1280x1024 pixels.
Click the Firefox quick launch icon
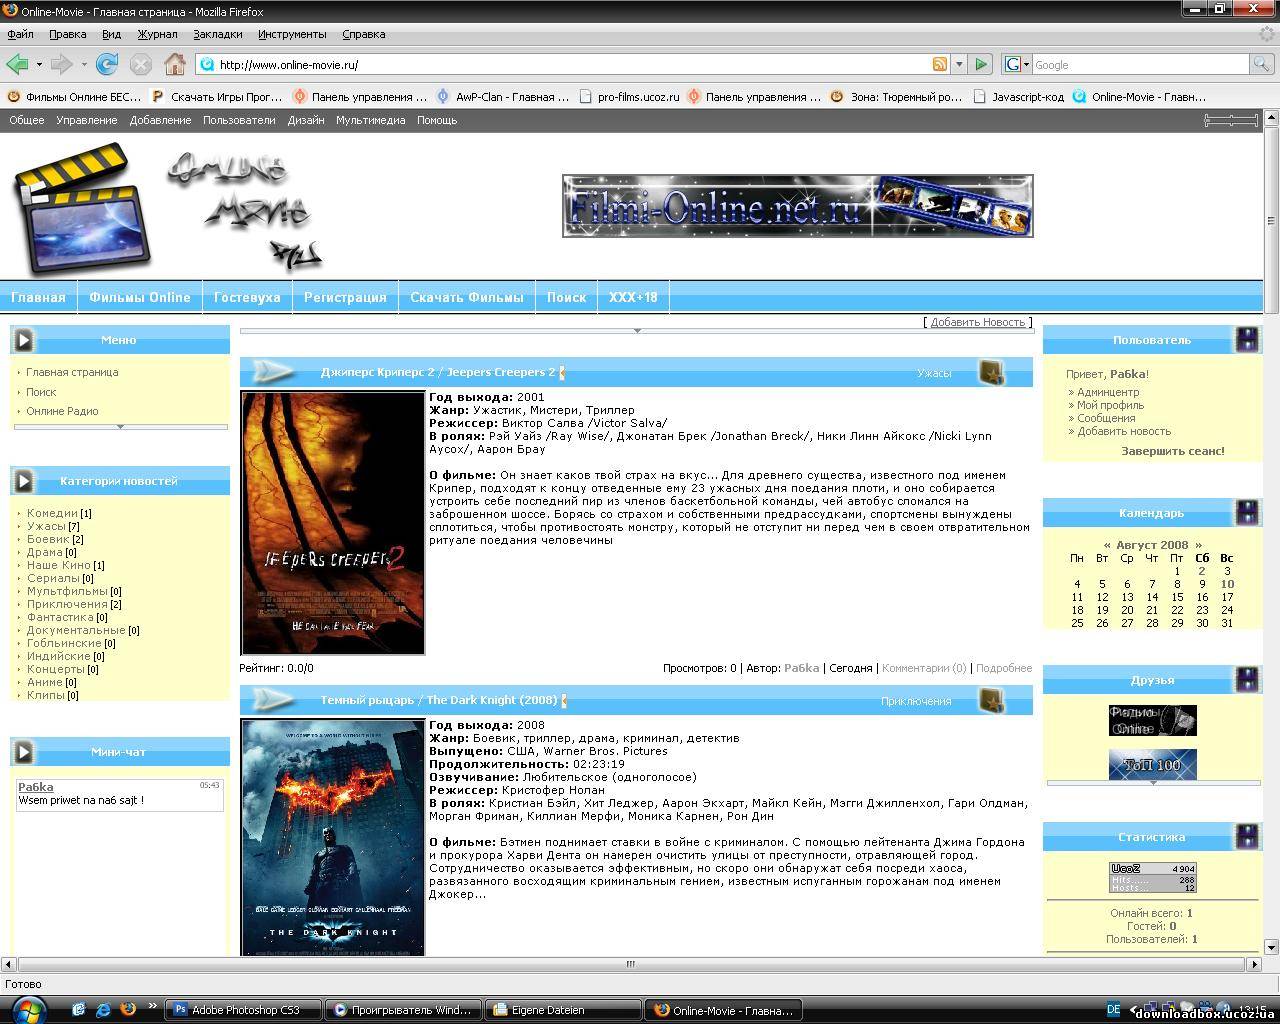pos(128,1009)
